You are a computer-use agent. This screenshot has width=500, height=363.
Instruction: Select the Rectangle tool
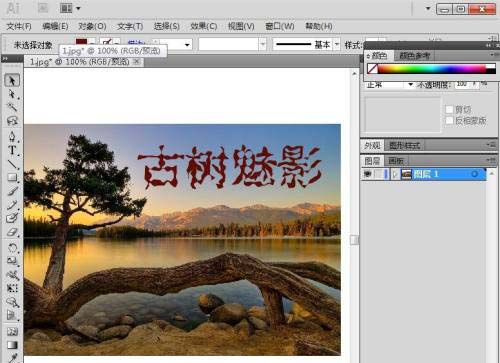[x=12, y=178]
